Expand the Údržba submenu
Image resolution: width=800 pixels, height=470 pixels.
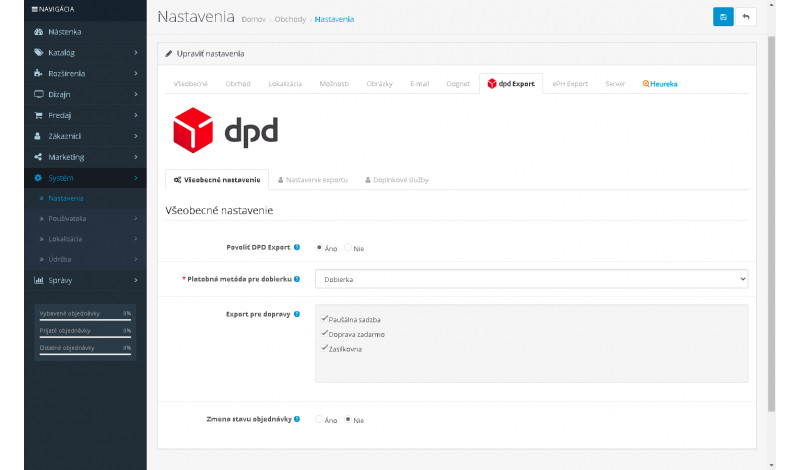tap(136, 259)
